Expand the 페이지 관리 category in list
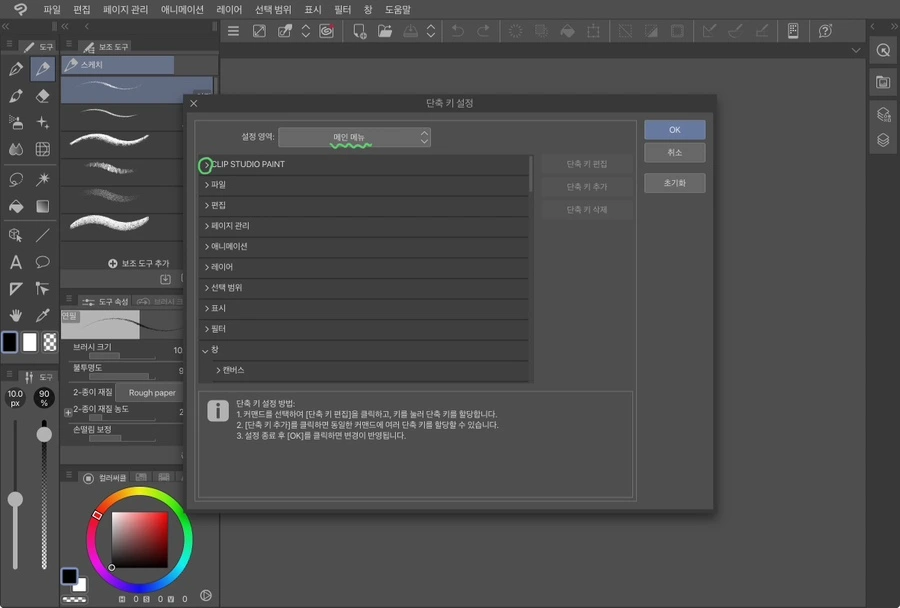The width and height of the screenshot is (900, 608). coord(207,226)
